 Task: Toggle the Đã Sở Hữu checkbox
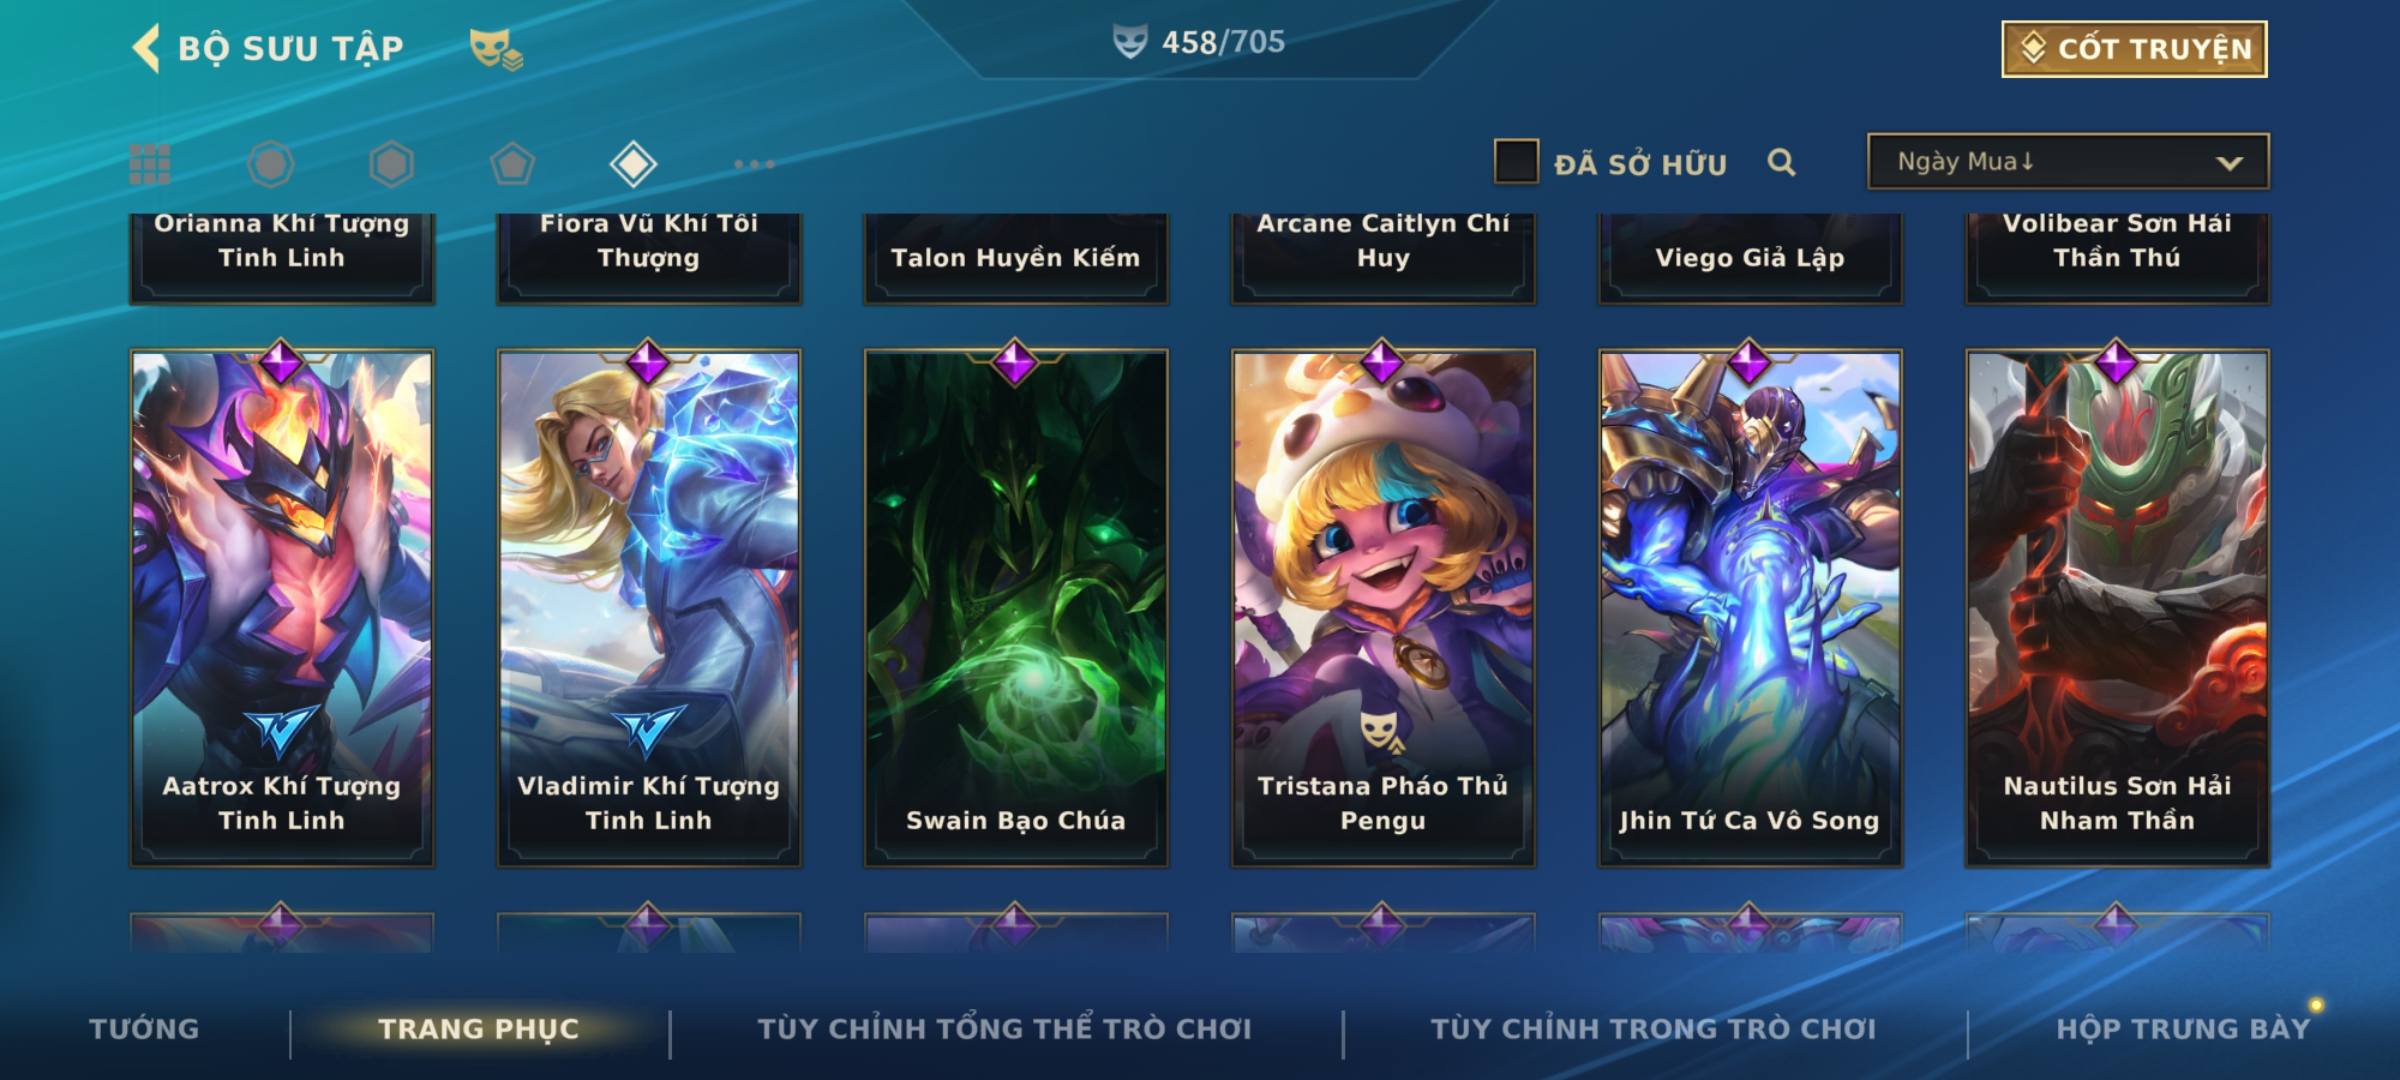click(1516, 161)
